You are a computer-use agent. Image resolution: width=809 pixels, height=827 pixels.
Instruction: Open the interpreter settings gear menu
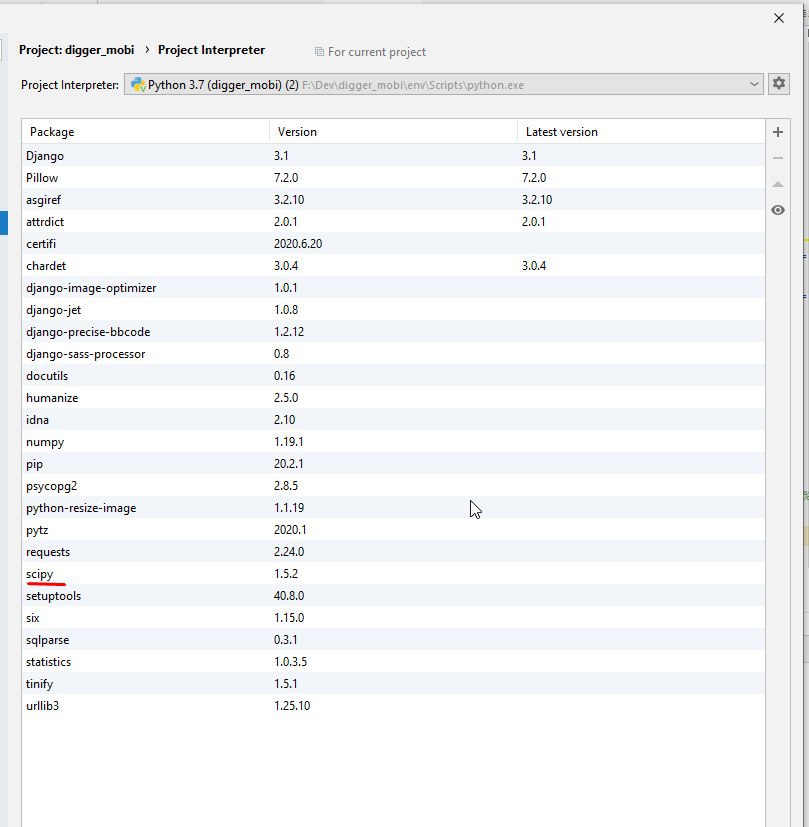pos(779,84)
